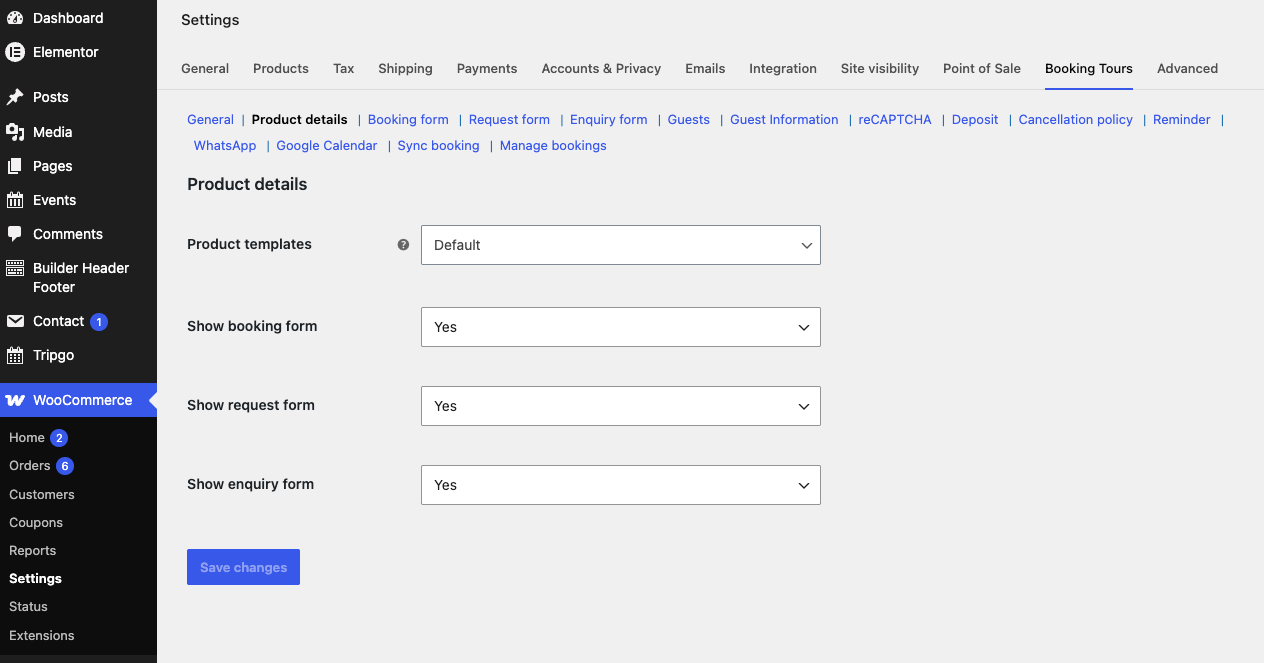Viewport: 1264px width, 663px height.
Task: Open WooCommerce Status submenu item
Action: point(29,607)
